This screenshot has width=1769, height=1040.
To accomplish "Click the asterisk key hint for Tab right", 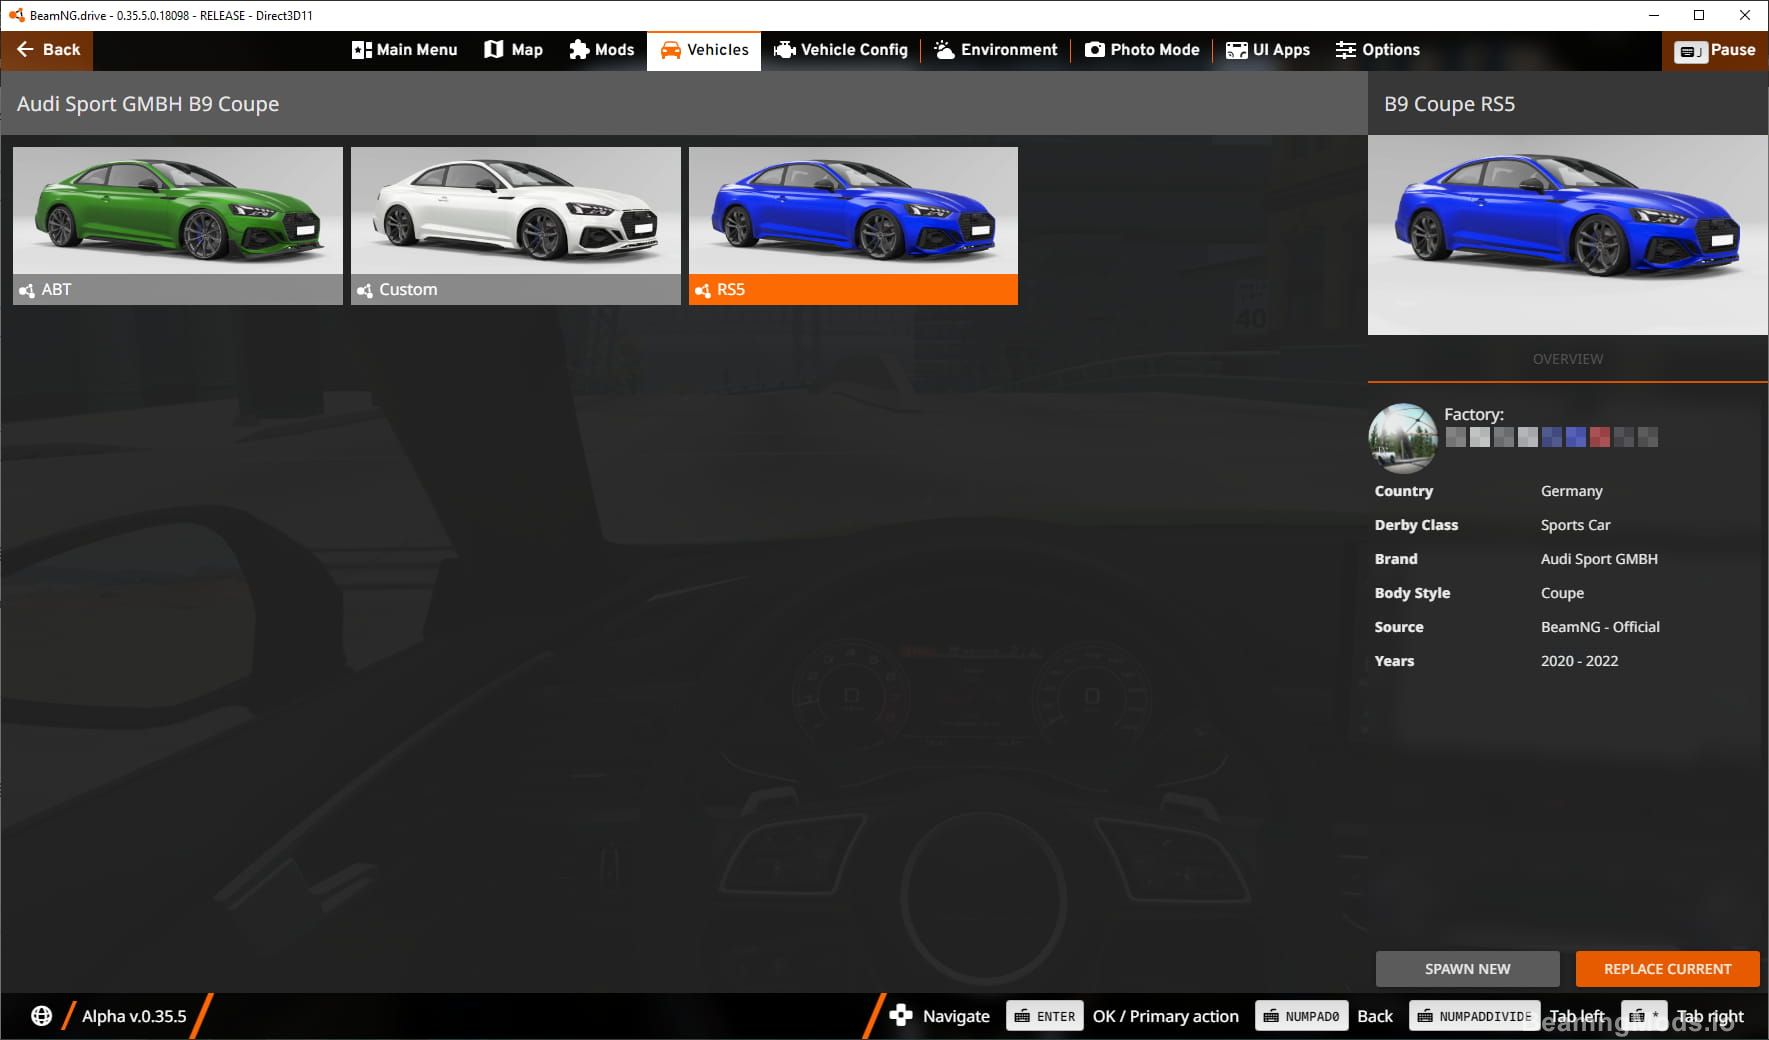I will [1644, 1016].
